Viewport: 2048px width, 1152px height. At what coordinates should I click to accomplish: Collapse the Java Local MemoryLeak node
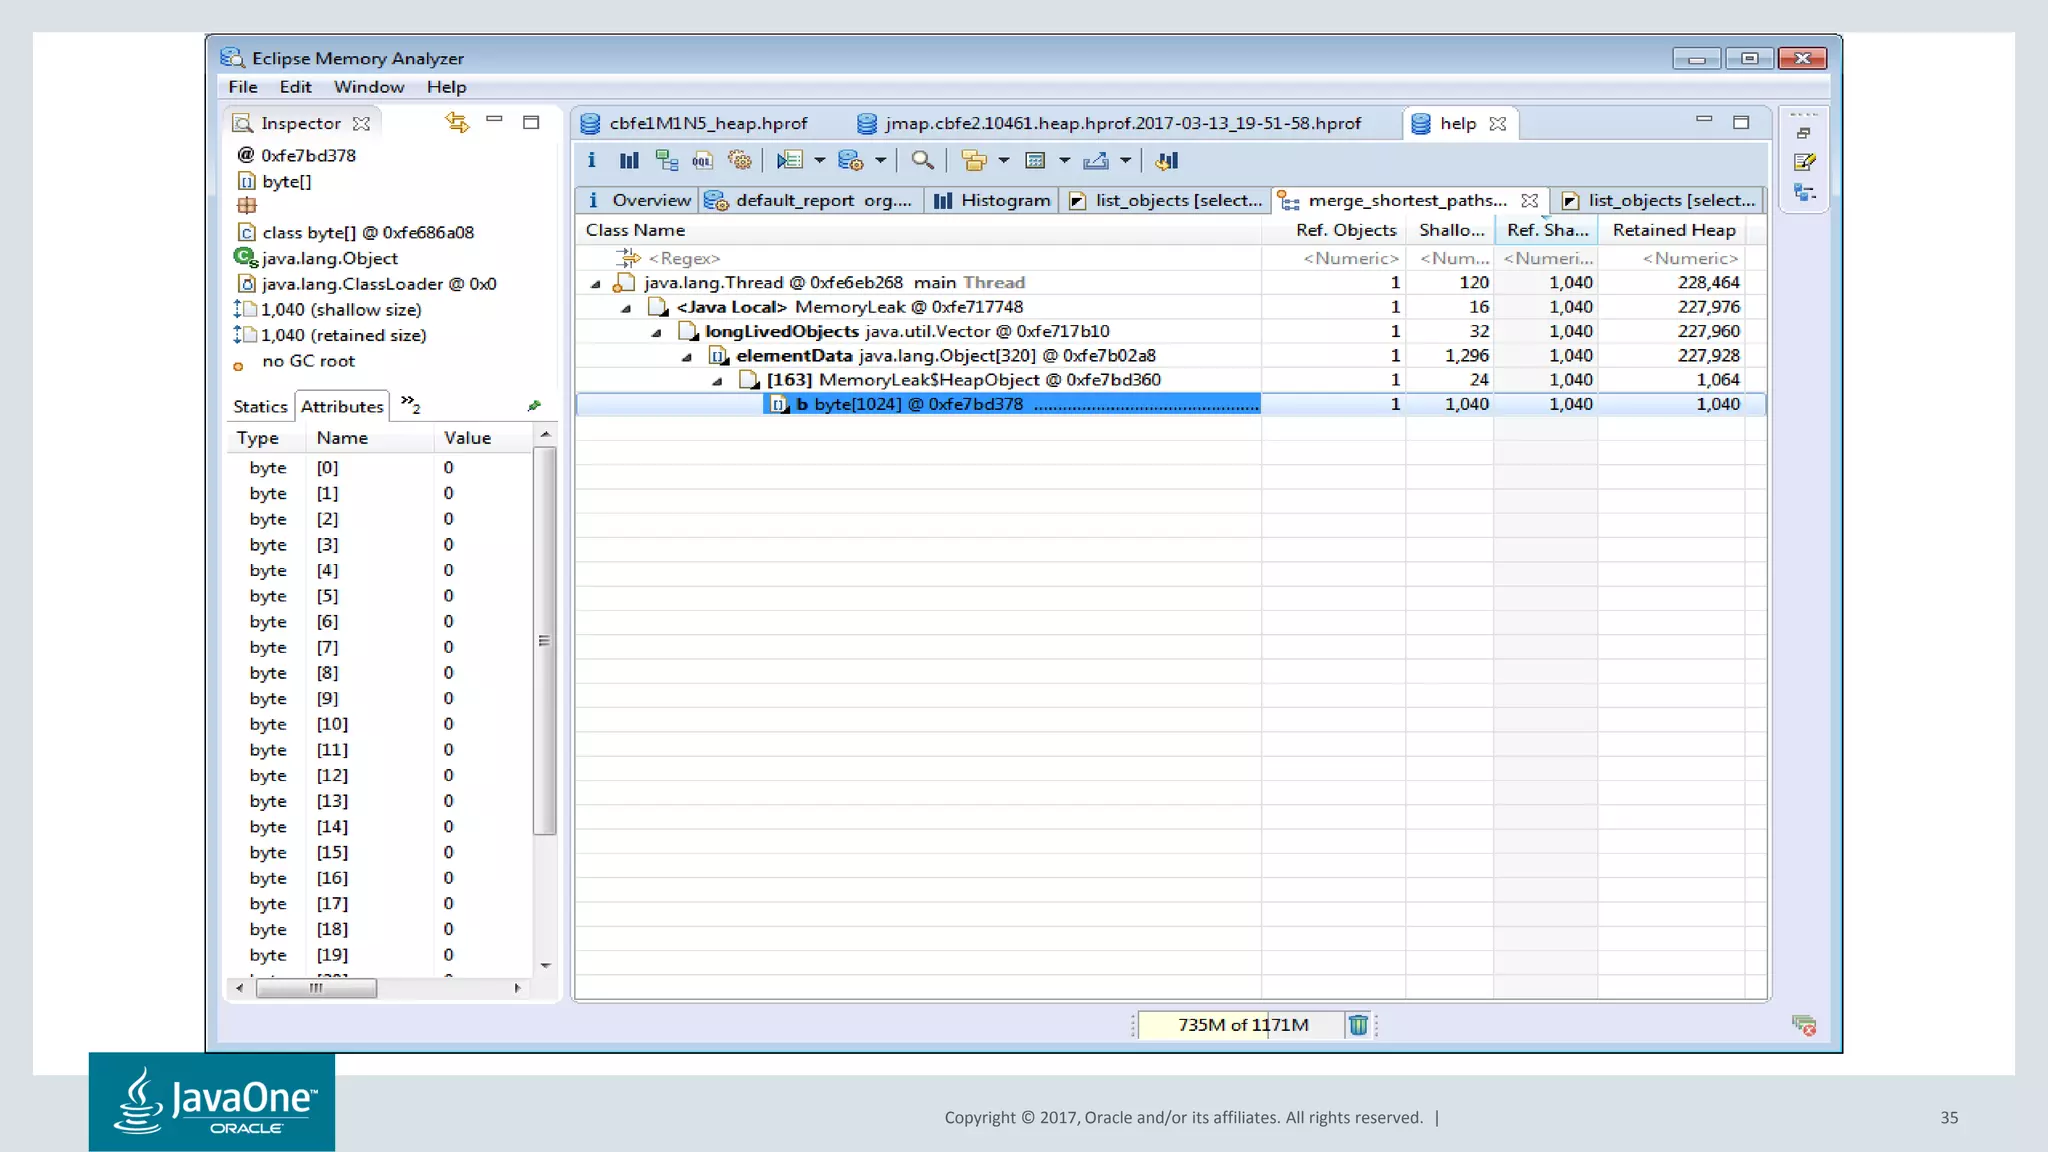click(627, 308)
